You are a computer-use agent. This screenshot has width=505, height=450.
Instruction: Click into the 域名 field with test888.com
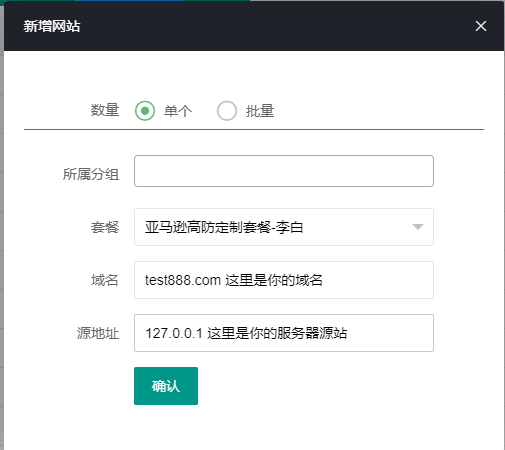(x=284, y=280)
